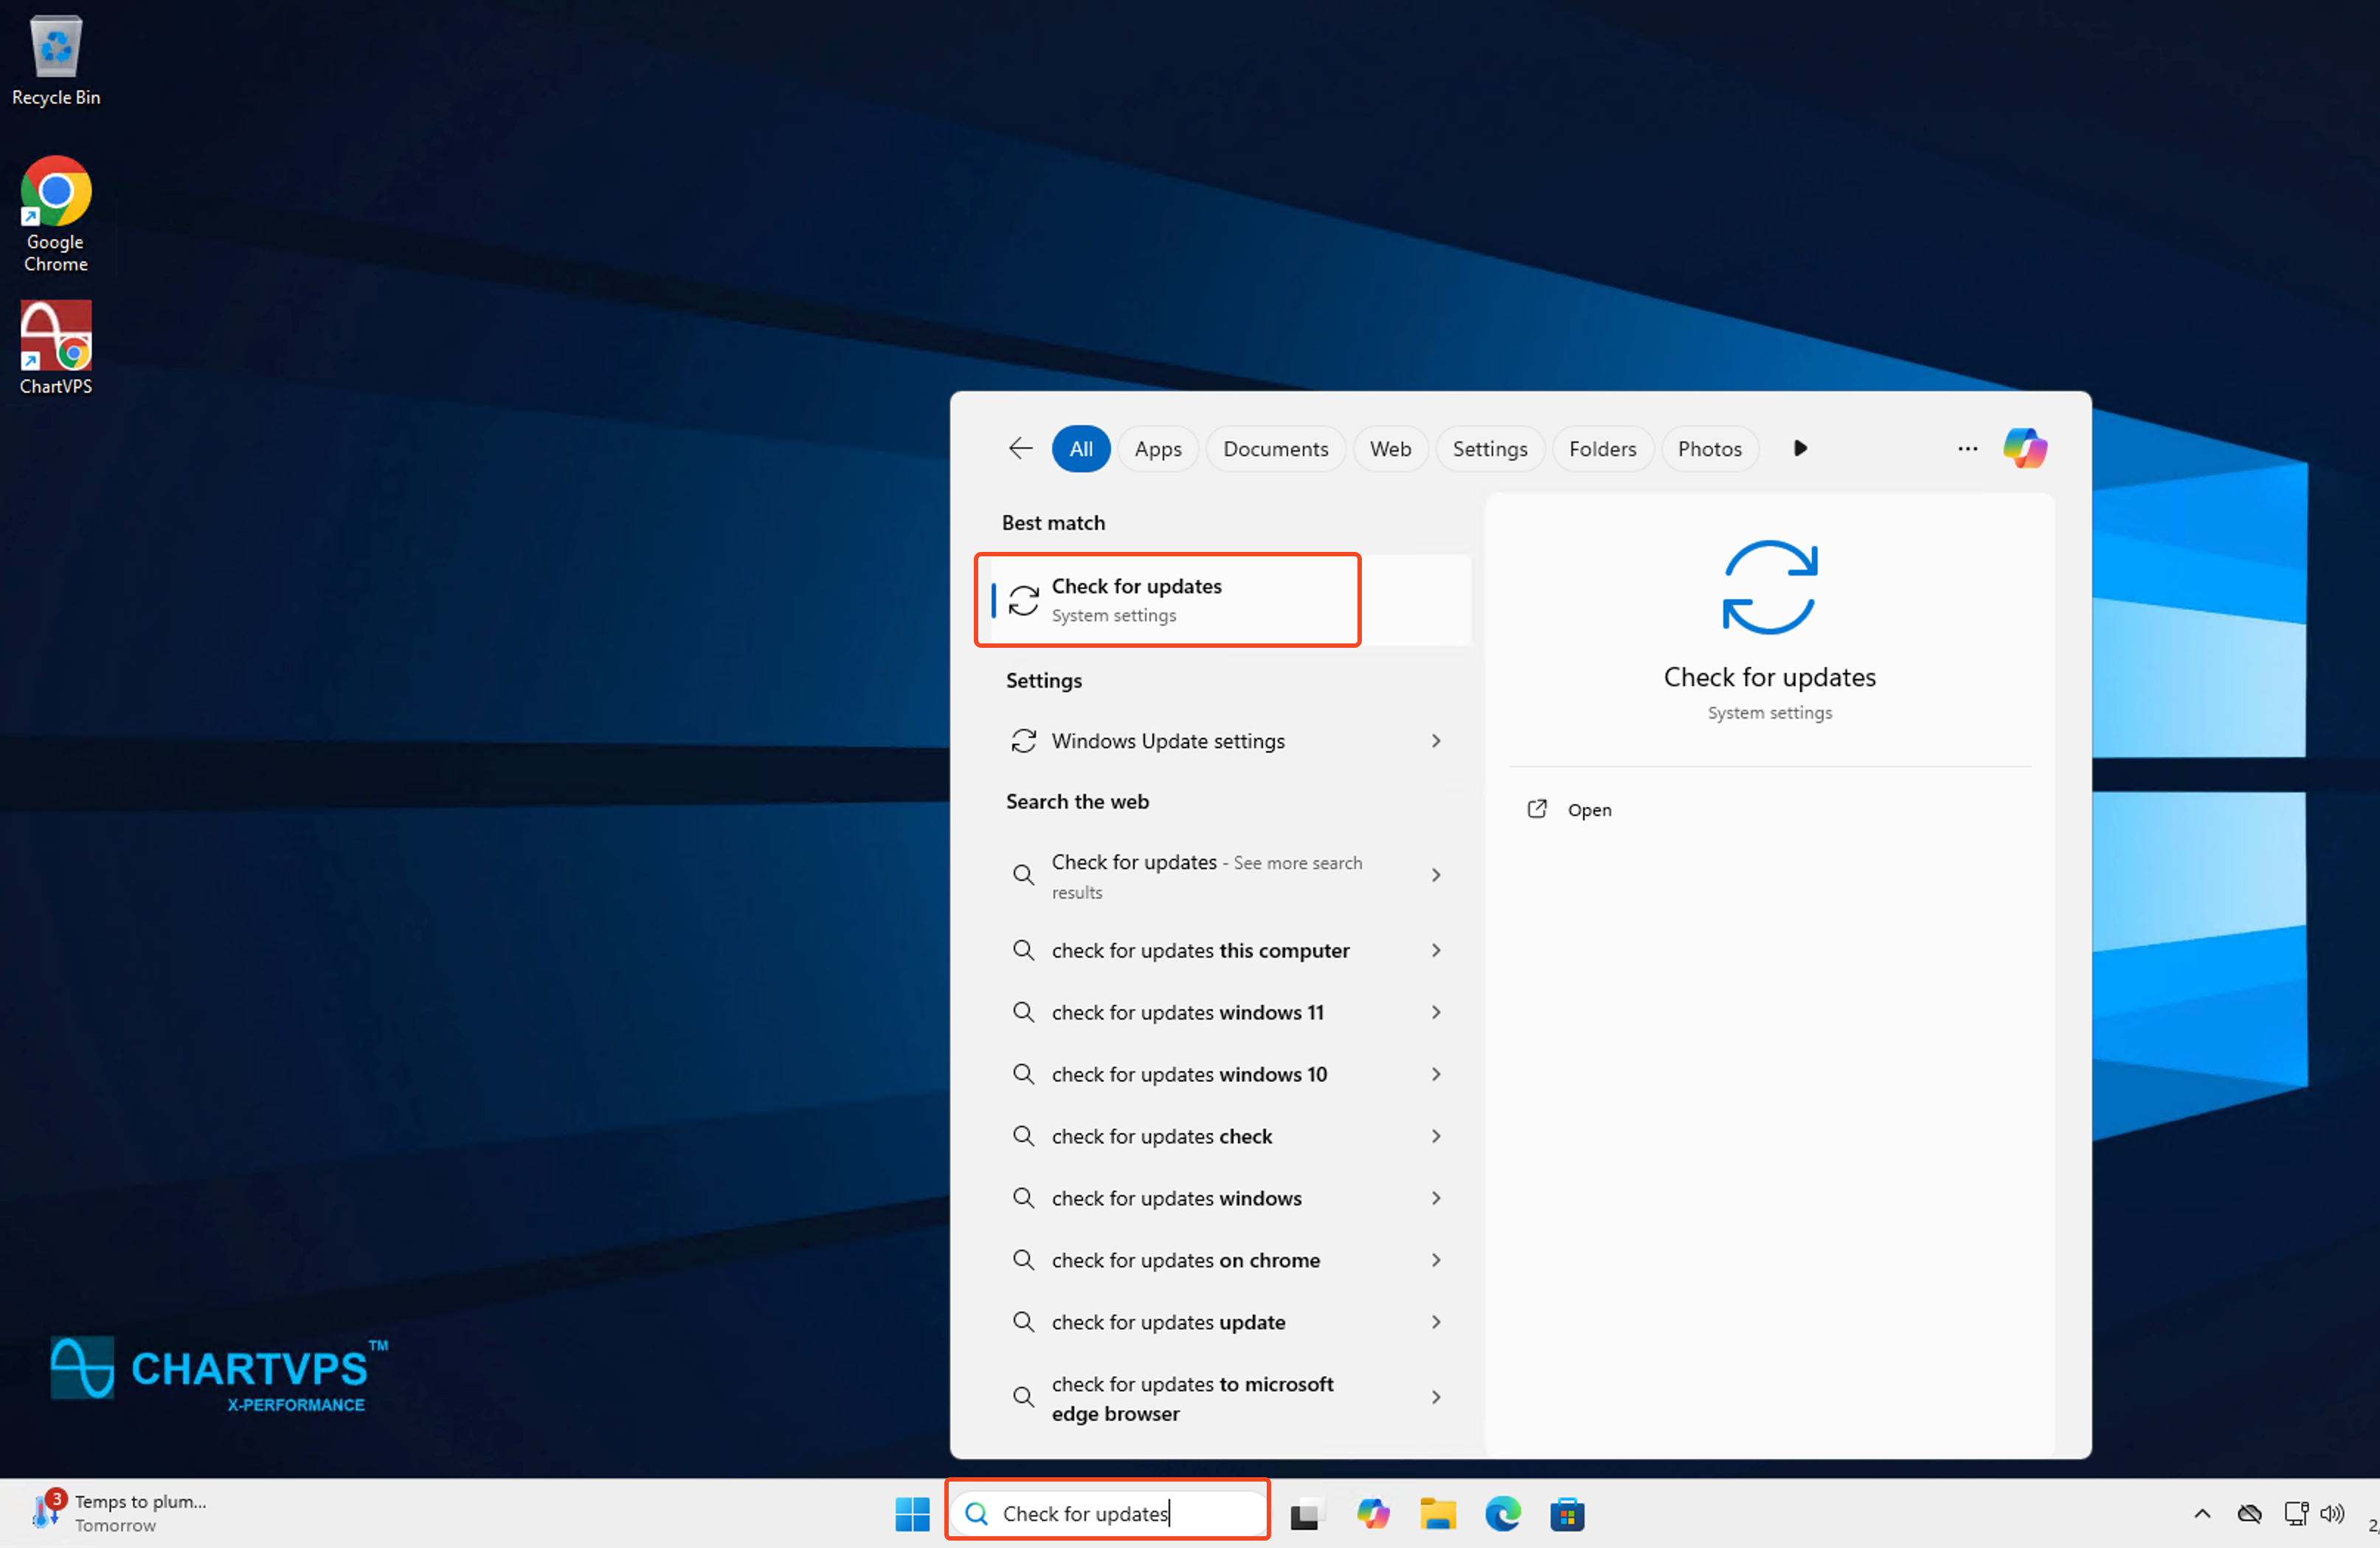The width and height of the screenshot is (2380, 1548).
Task: Launch Microsoft Store from the taskbar
Action: pos(1566,1513)
